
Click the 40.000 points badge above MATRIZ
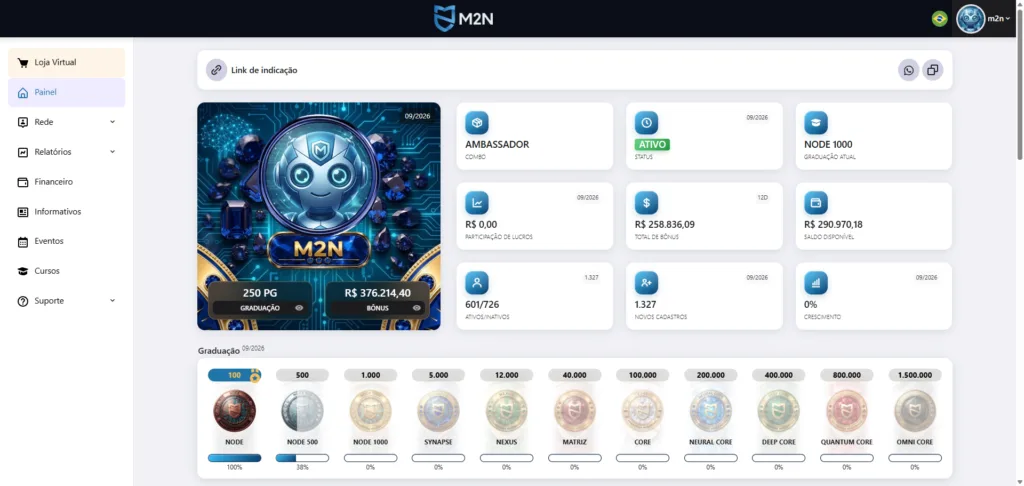click(x=574, y=376)
